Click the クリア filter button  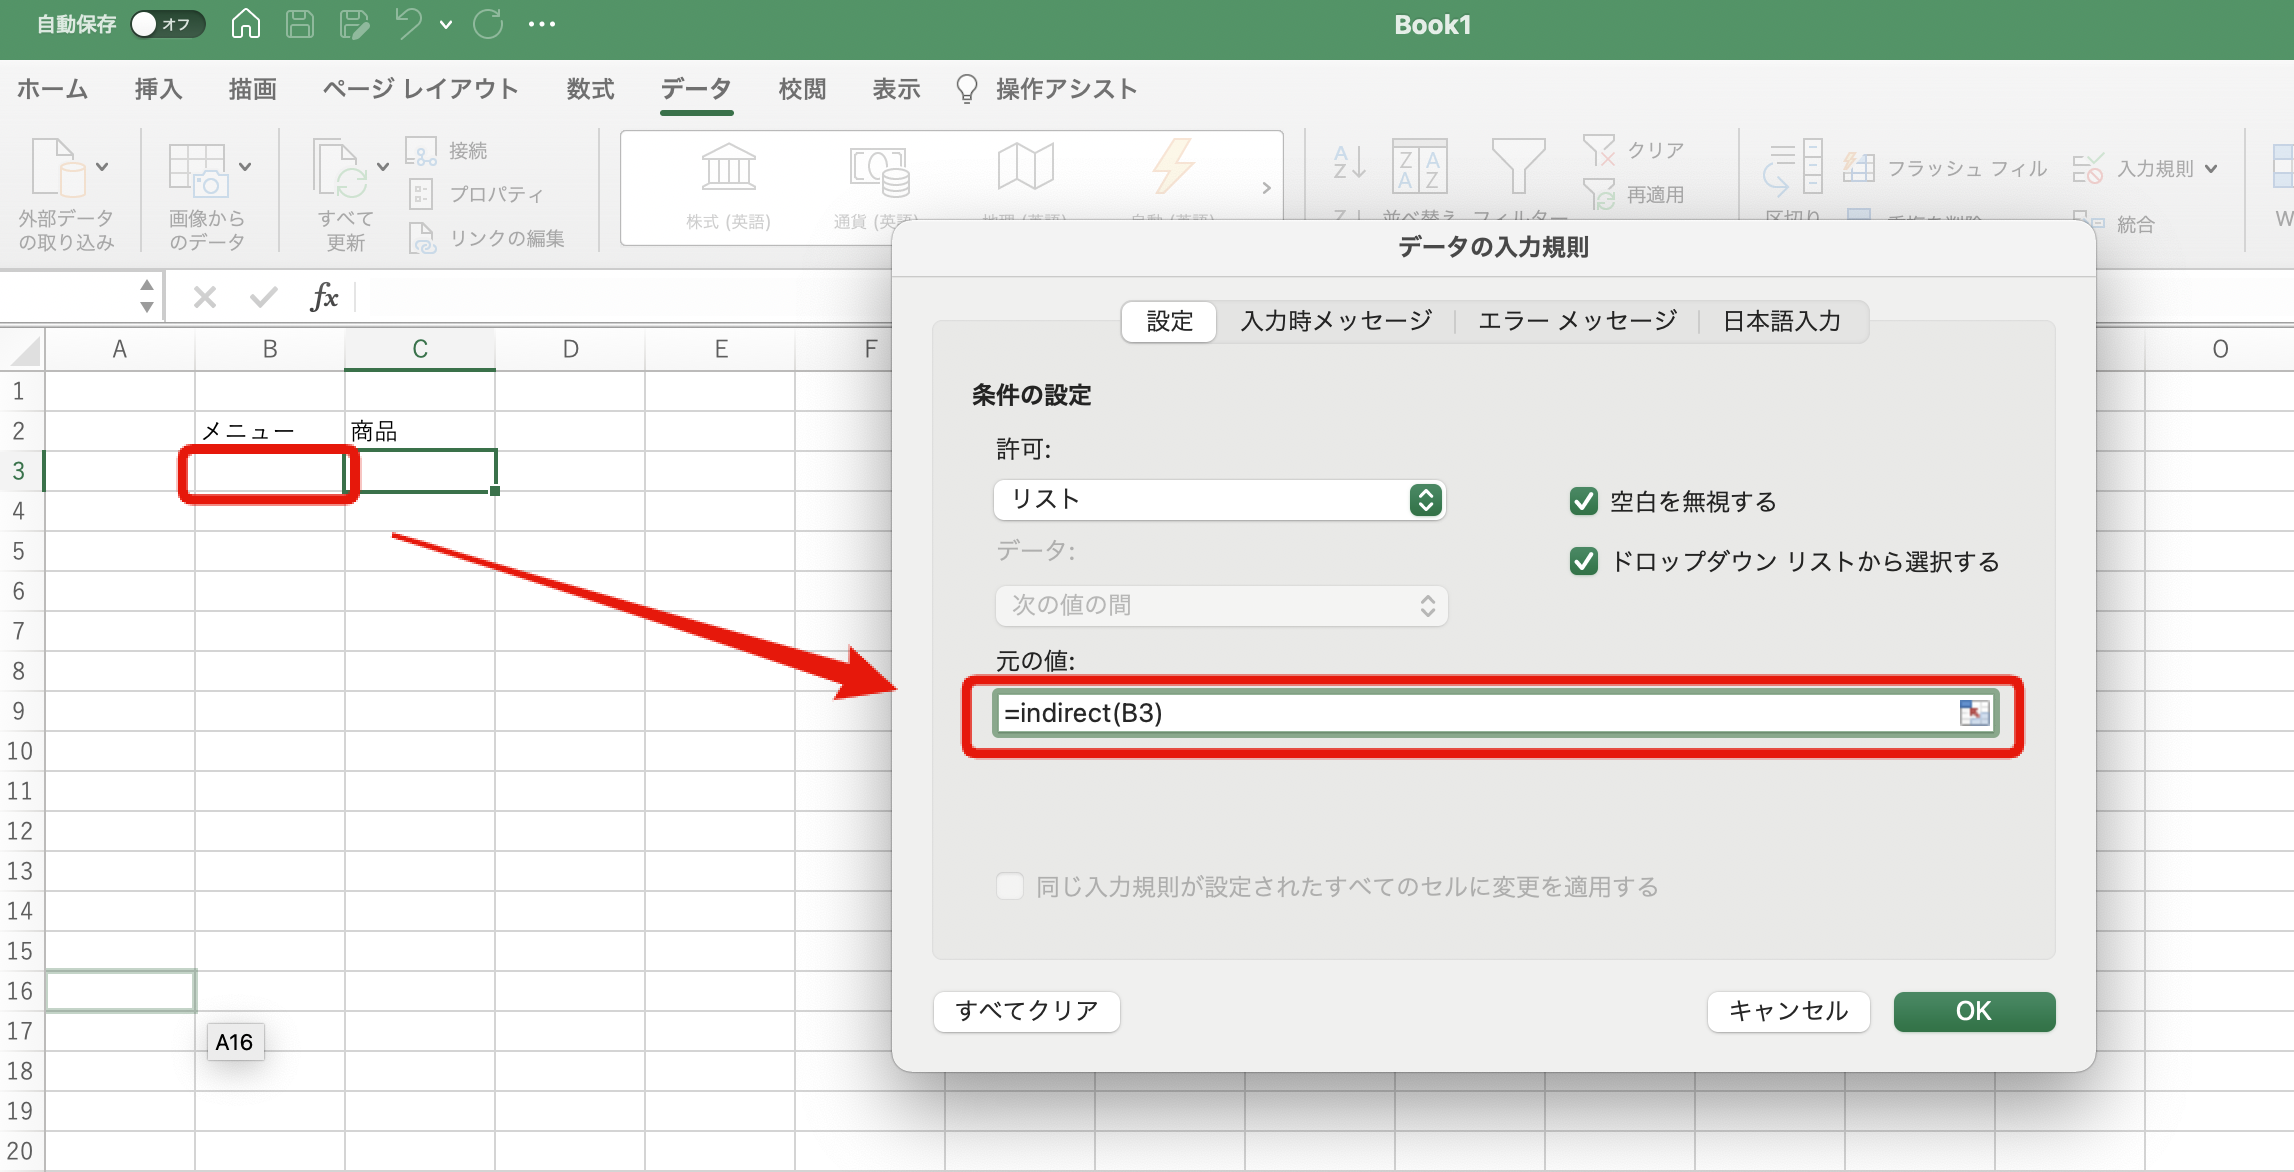(1634, 150)
